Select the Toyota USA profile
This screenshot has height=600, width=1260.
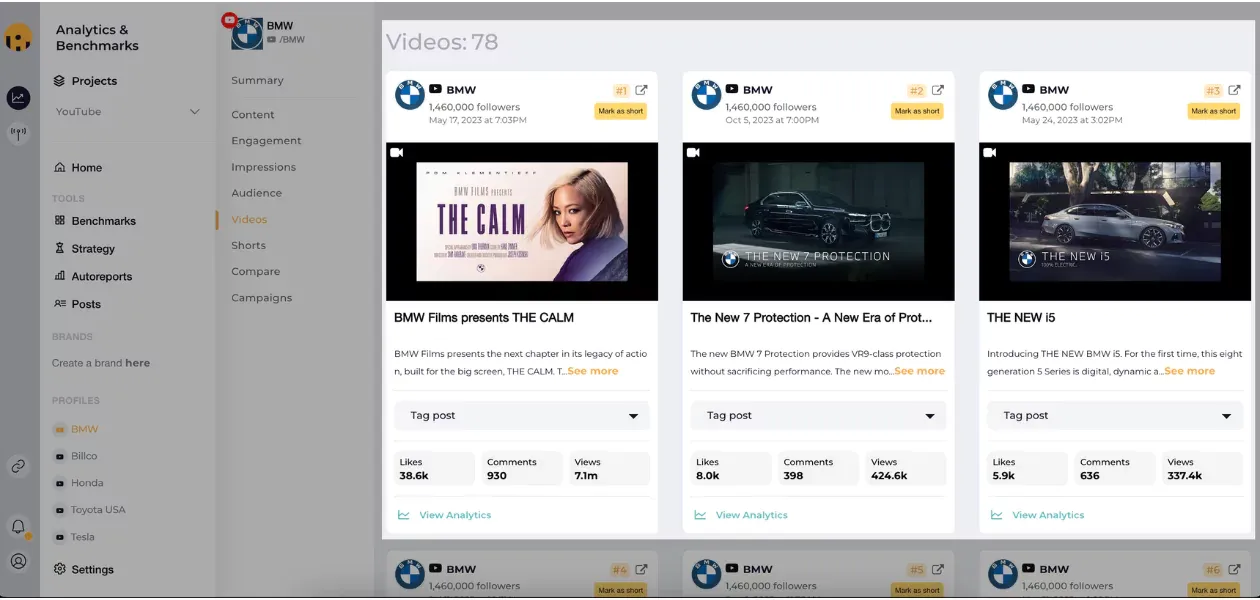pos(98,510)
